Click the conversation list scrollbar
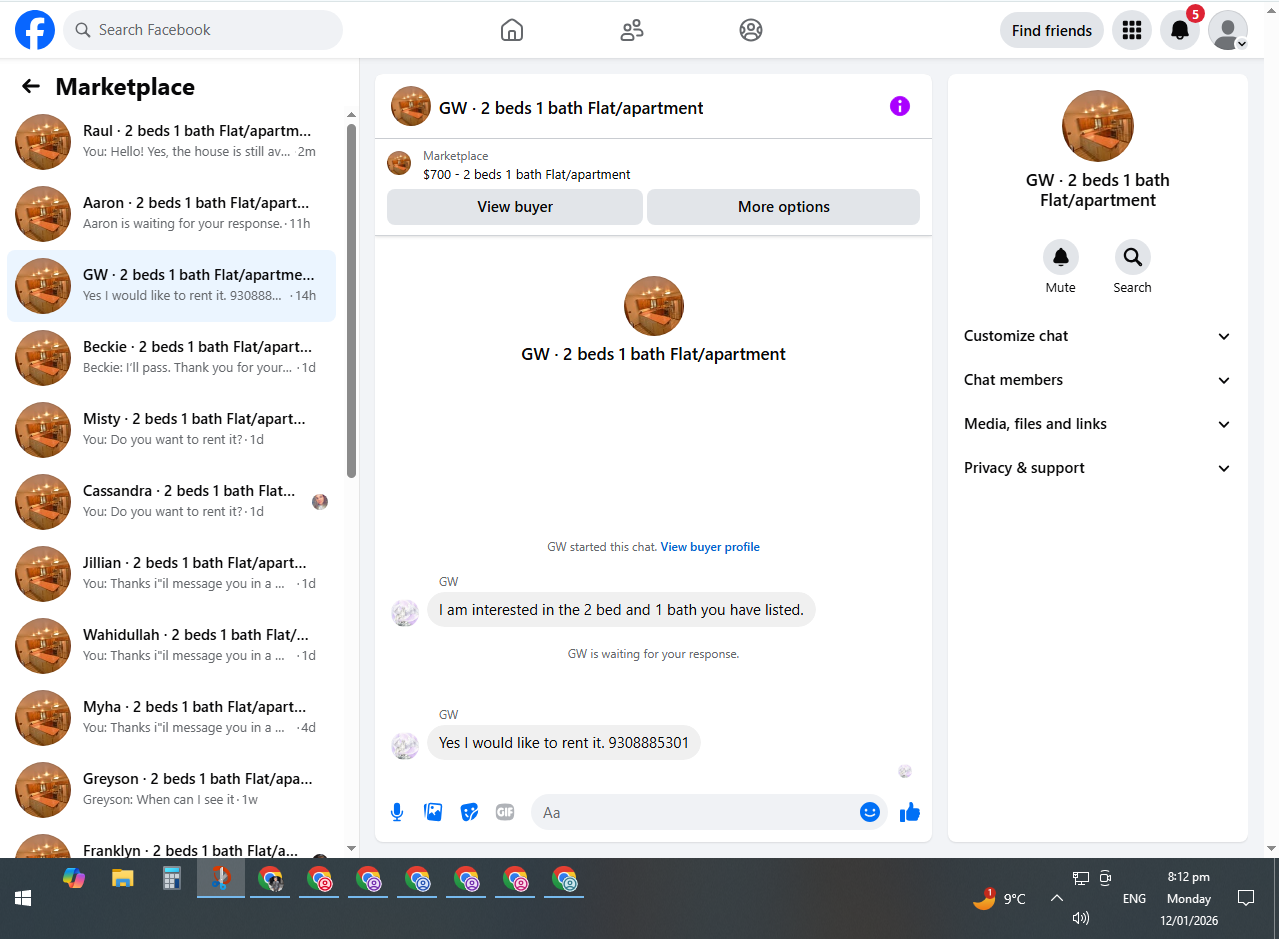 click(351, 300)
